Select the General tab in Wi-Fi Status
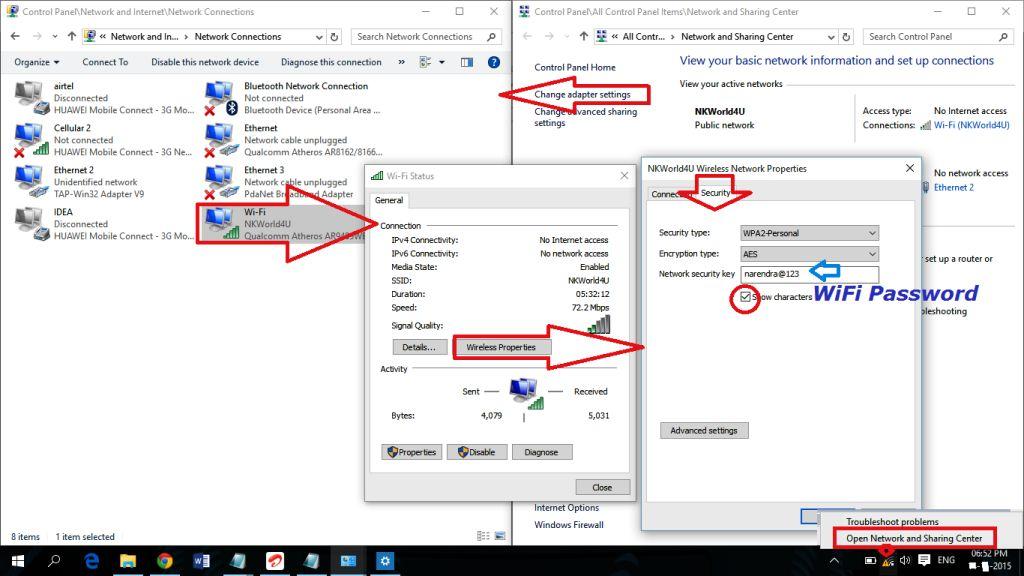 pyautogui.click(x=389, y=200)
